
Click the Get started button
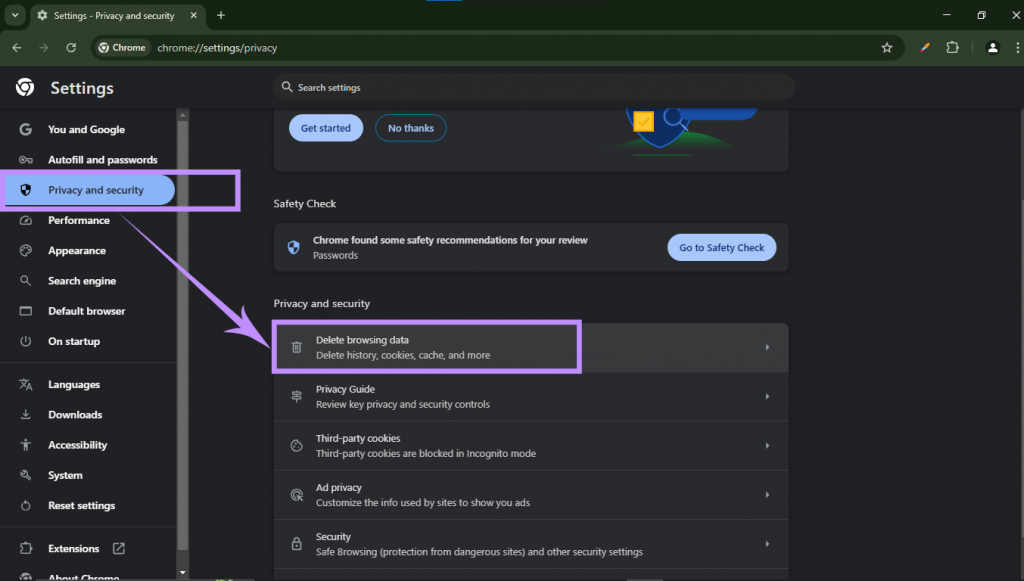pos(326,128)
